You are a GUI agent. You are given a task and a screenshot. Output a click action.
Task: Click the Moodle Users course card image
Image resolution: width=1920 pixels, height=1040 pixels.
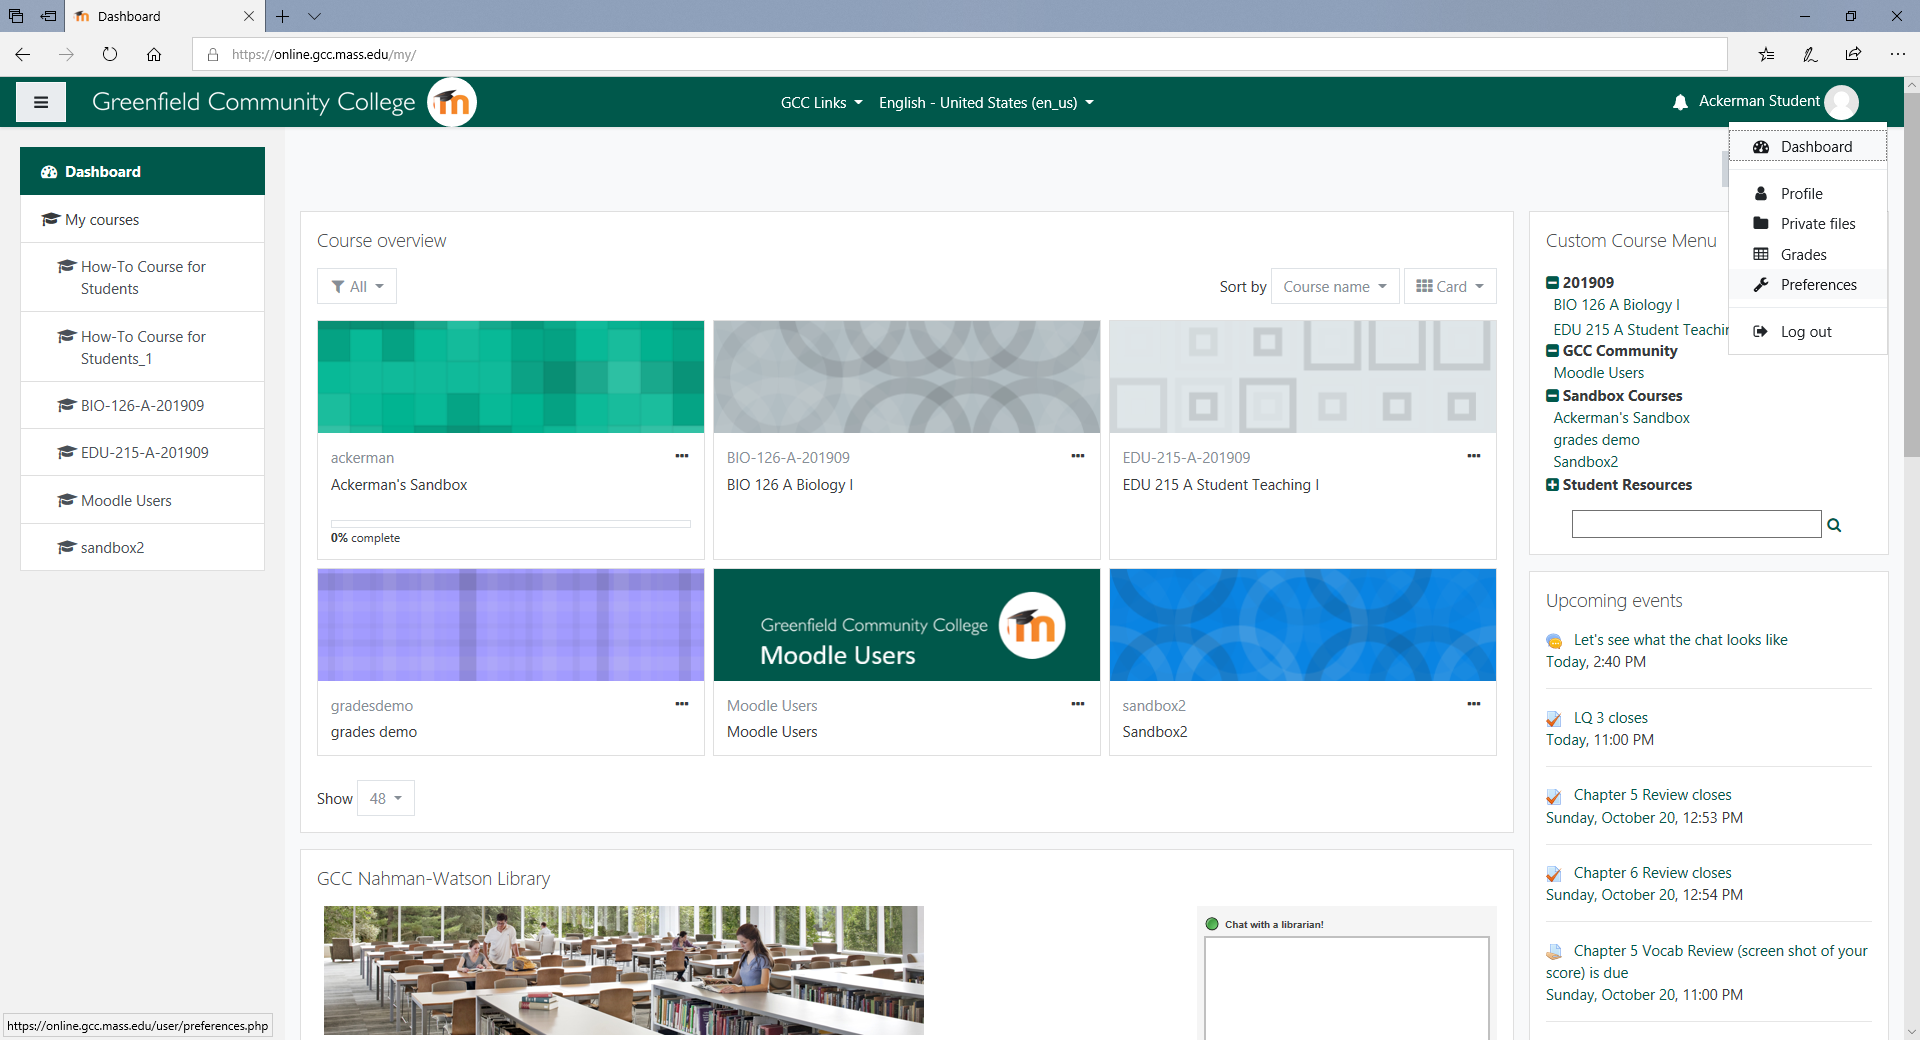click(907, 625)
